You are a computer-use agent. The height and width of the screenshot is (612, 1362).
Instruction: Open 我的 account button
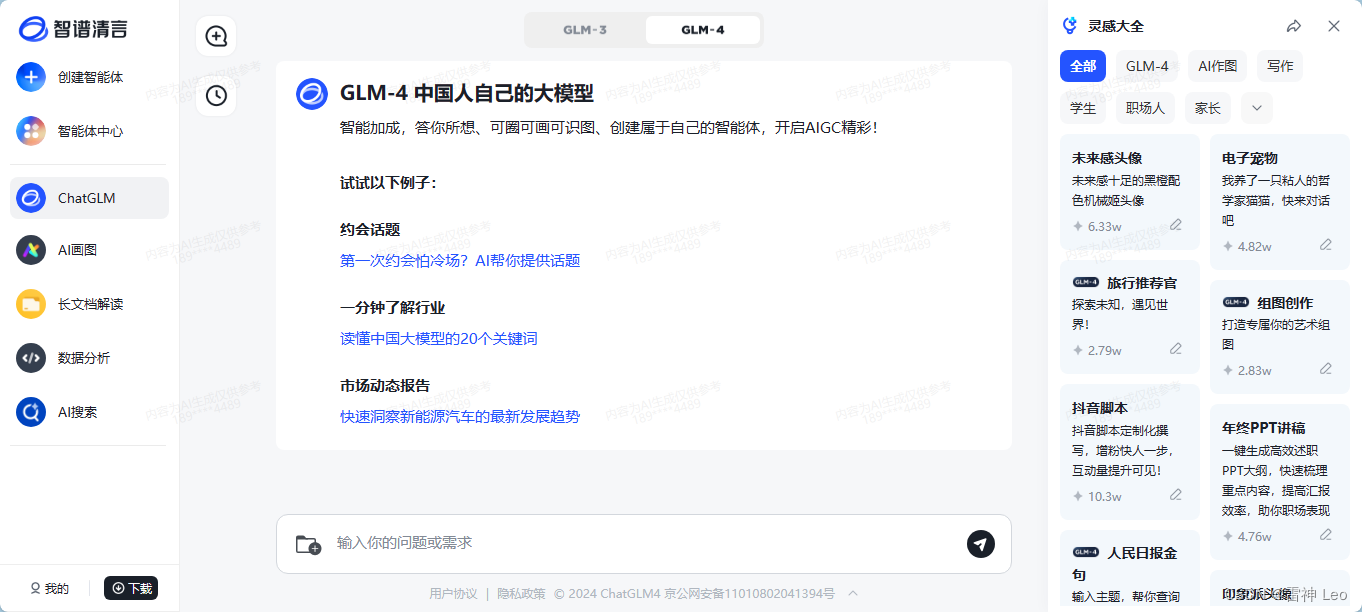tap(49, 588)
